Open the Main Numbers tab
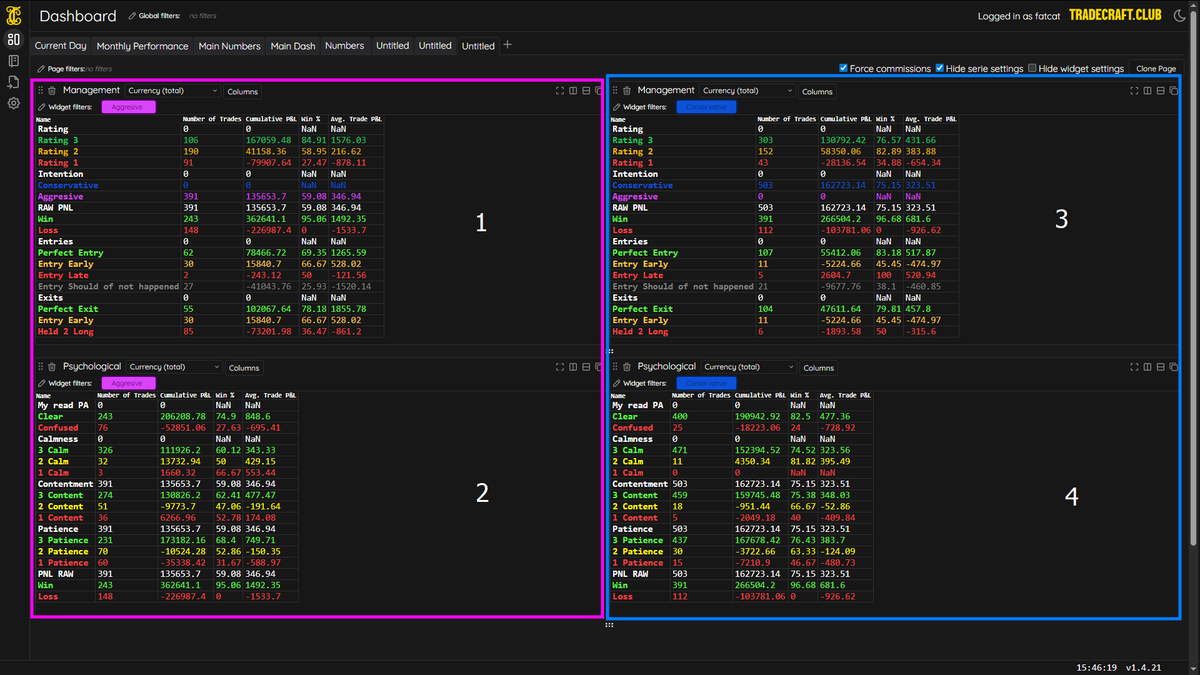 [230, 45]
